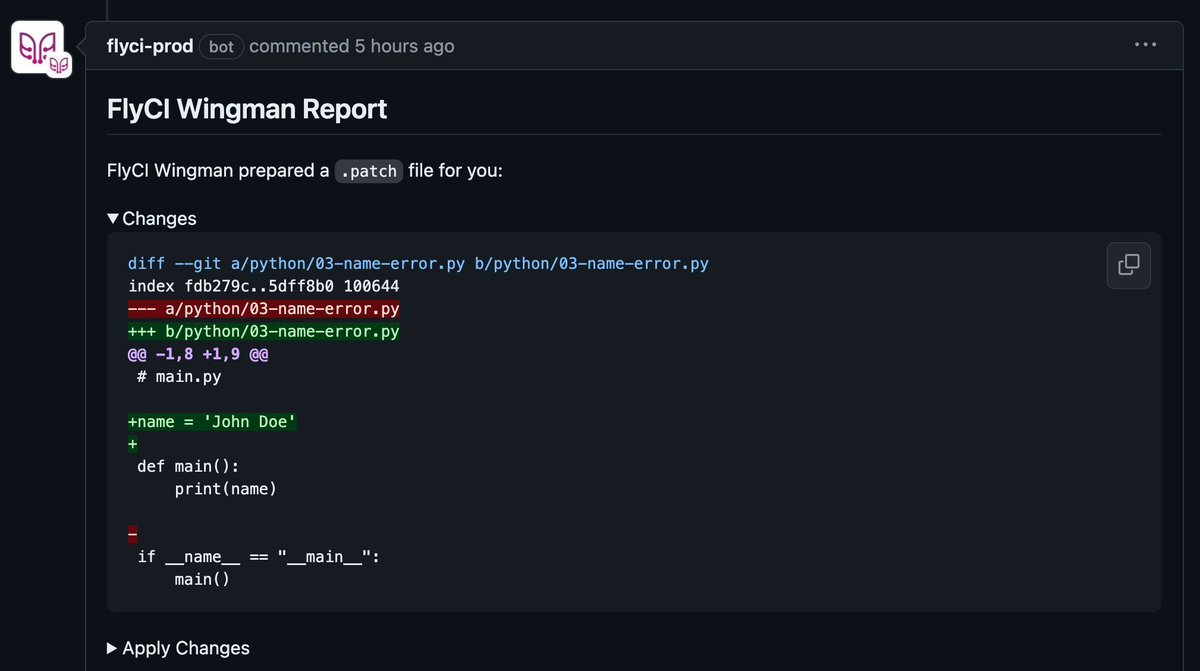
Task: Click the removed '--- a/python/03-name-error.py' line
Action: point(264,309)
